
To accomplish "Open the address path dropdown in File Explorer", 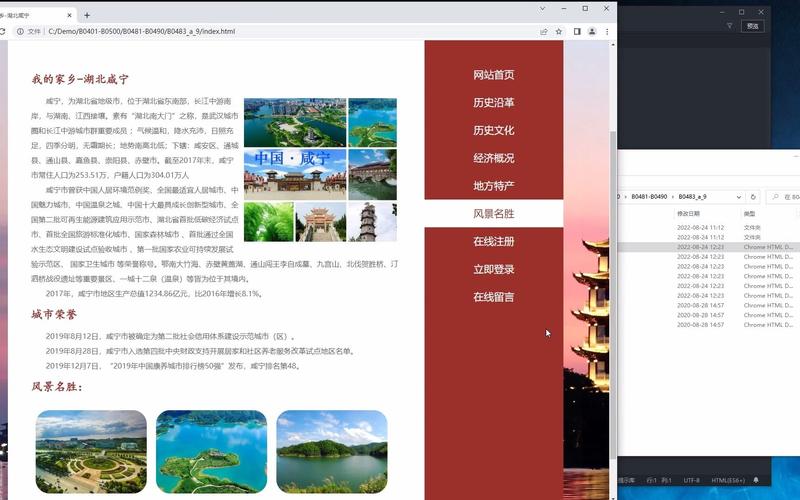I will [x=738, y=197].
